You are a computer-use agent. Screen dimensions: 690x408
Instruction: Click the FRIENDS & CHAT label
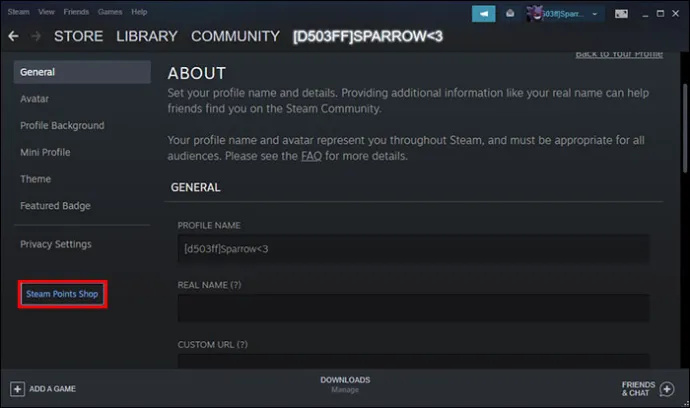coord(638,389)
